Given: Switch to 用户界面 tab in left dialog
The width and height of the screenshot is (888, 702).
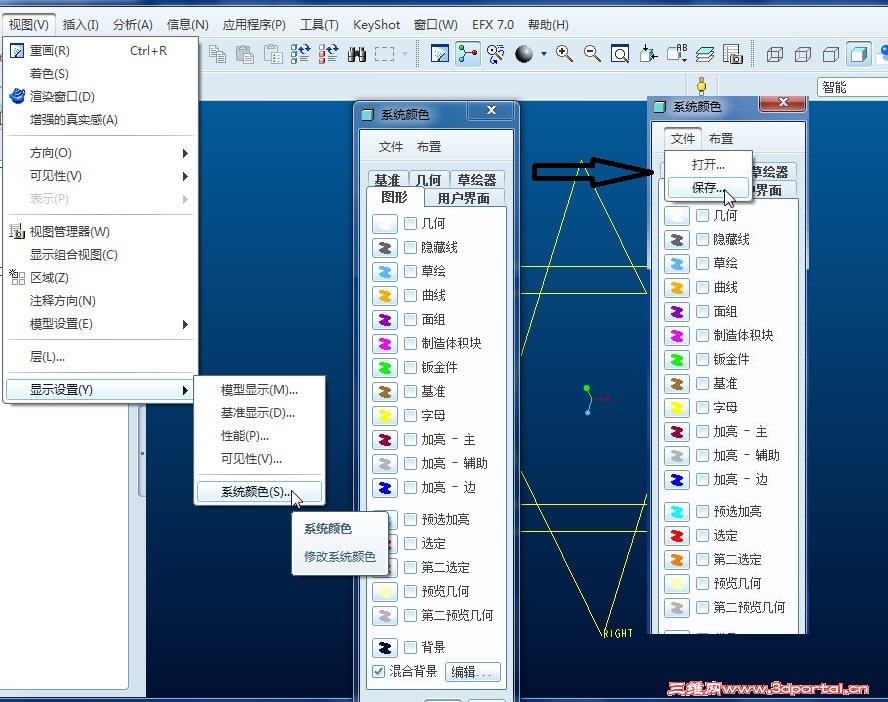Looking at the screenshot, I should coord(463,198).
